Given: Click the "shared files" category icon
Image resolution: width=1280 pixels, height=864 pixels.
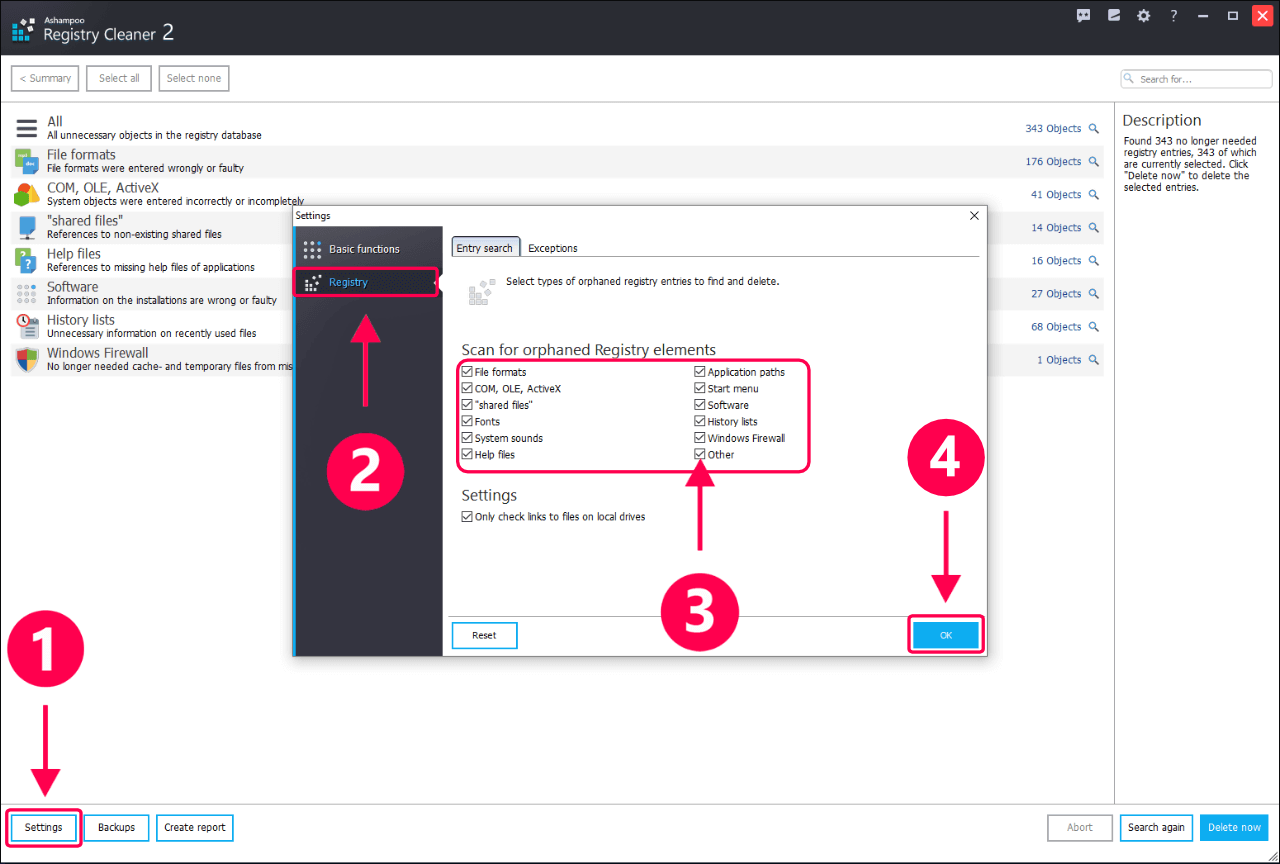Looking at the screenshot, I should pyautogui.click(x=26, y=227).
